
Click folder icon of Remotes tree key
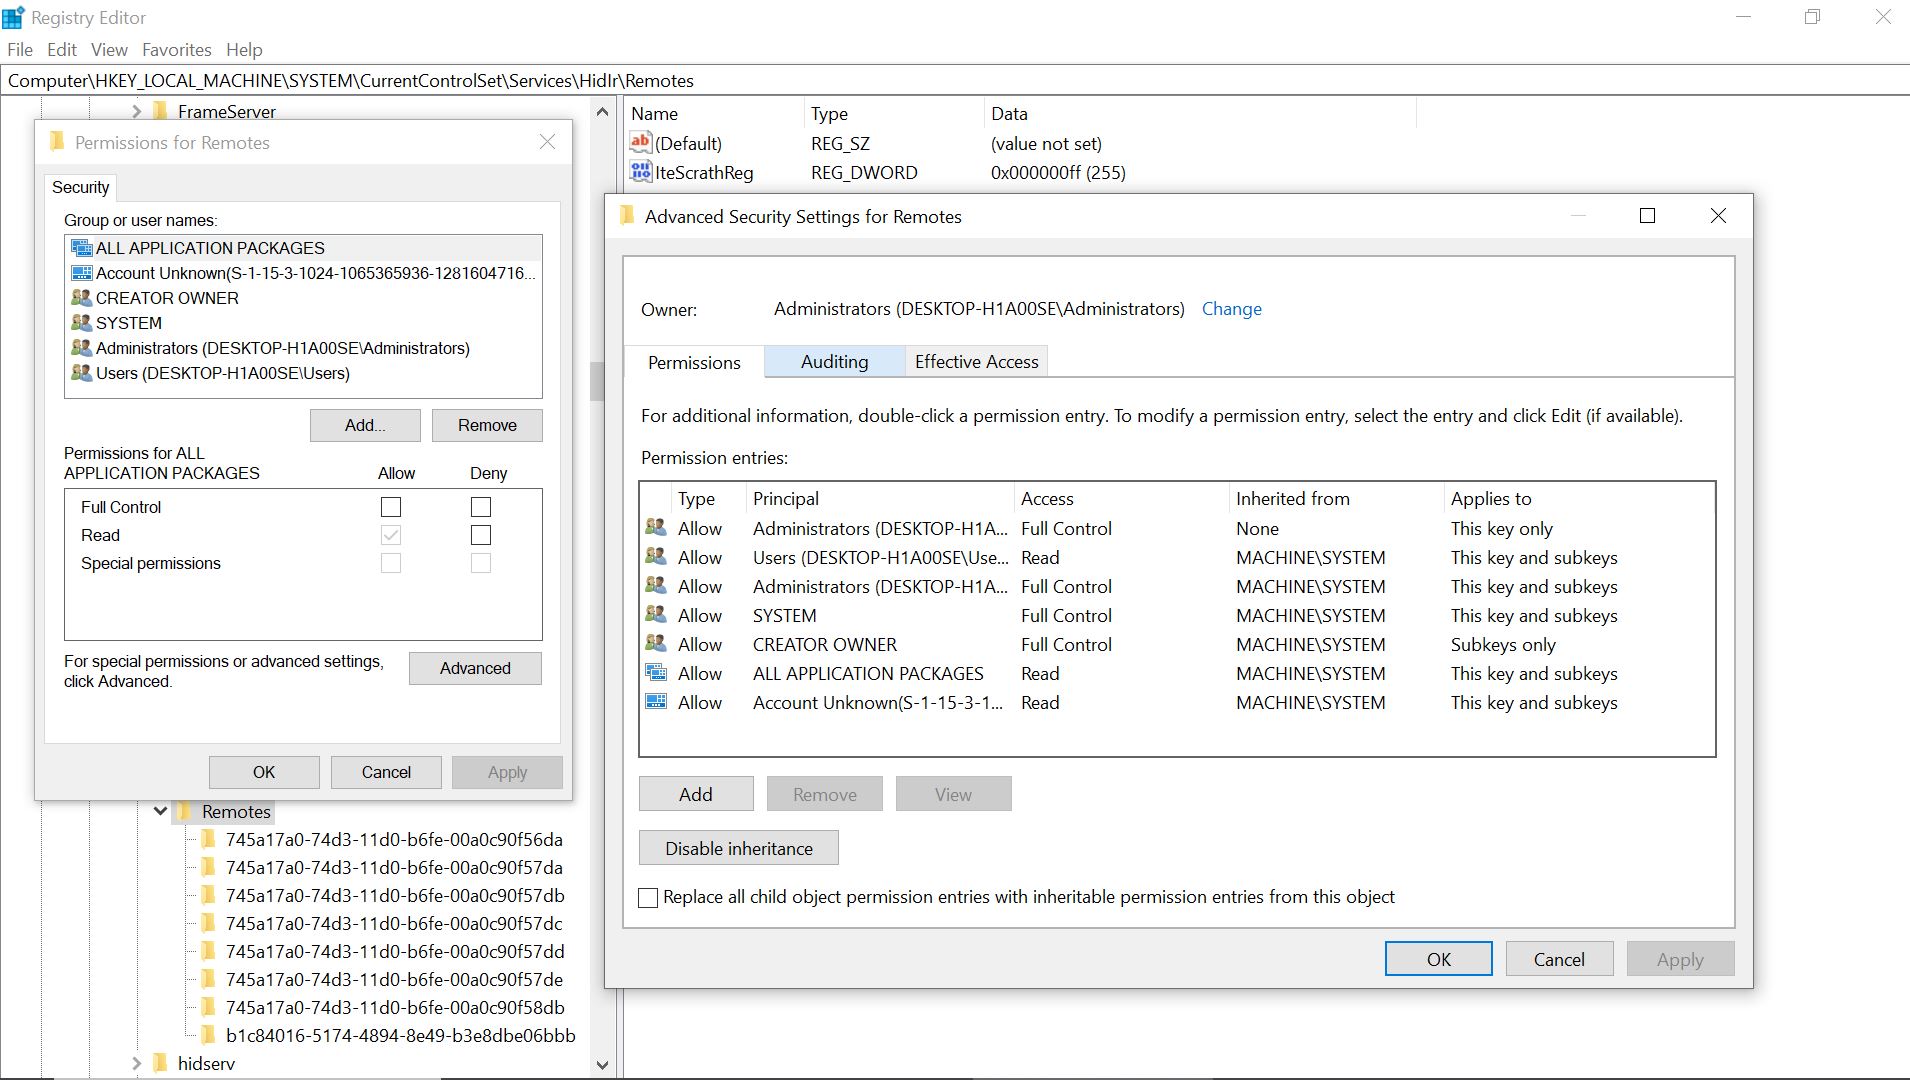click(x=185, y=811)
